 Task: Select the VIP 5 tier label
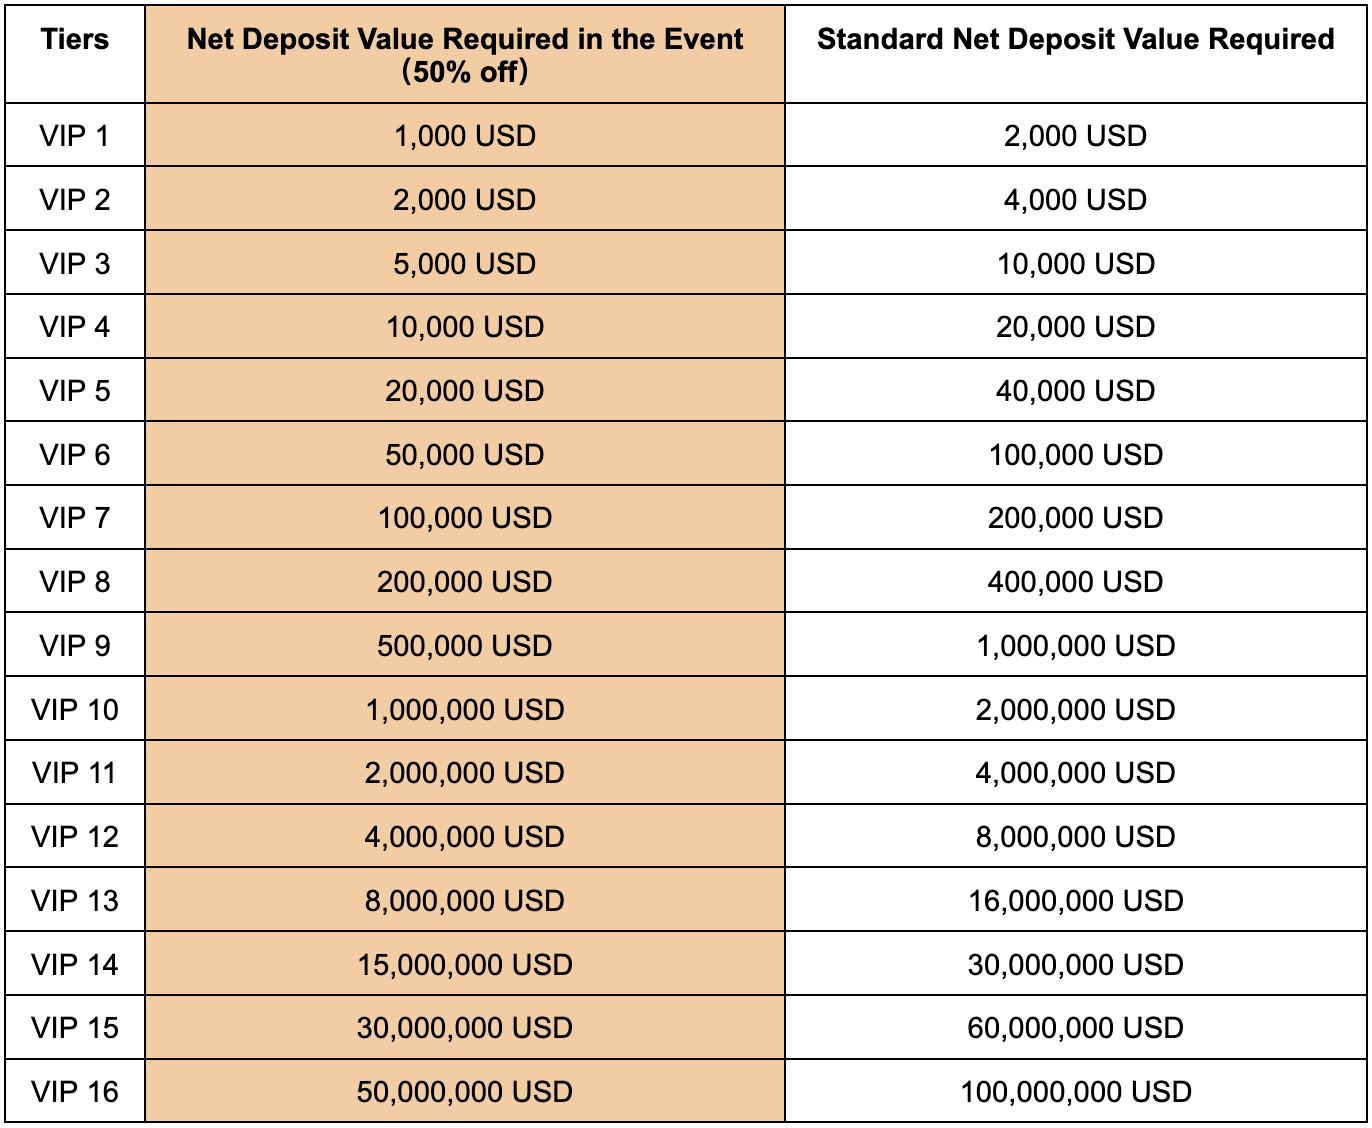tap(75, 391)
